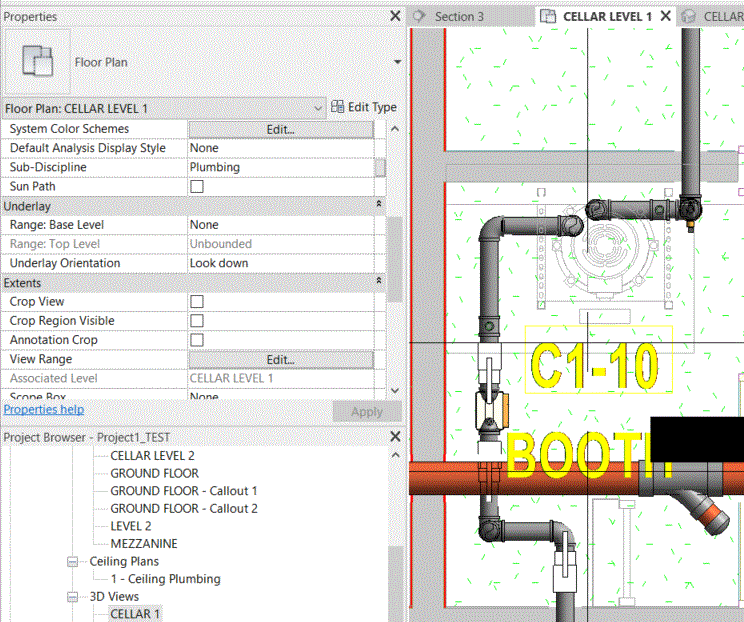The width and height of the screenshot is (744, 622).
Task: Click the Edit Type icon button
Action: (338, 107)
